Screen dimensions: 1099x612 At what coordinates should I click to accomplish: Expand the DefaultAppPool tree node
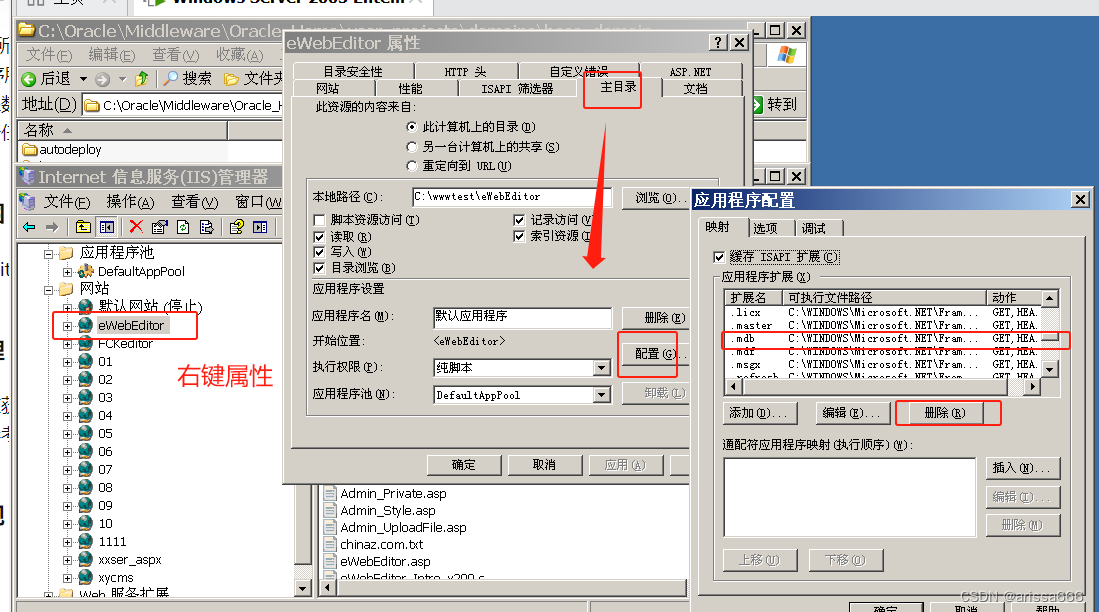point(67,272)
